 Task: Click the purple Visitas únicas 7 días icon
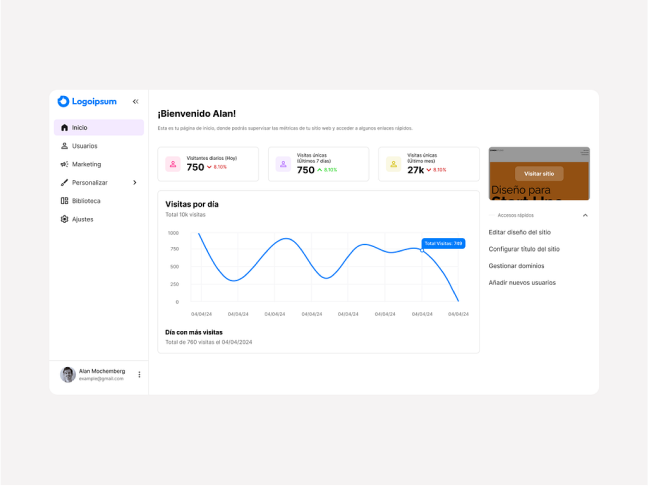pos(284,164)
